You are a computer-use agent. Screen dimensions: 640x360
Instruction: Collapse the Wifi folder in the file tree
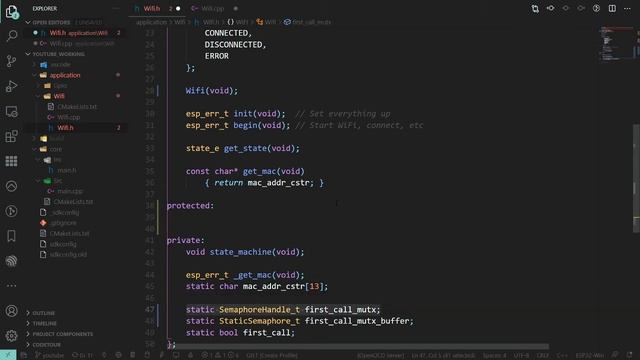pos(59,96)
